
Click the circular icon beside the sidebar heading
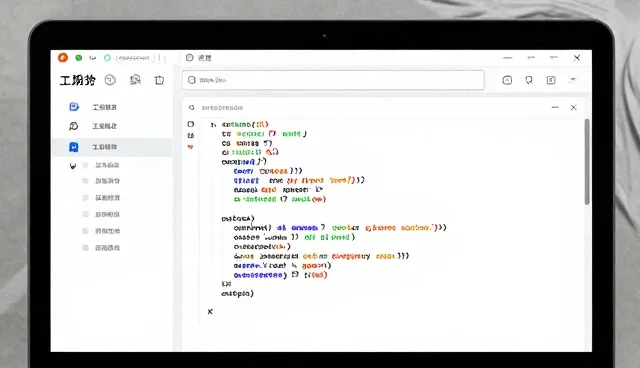(110, 80)
